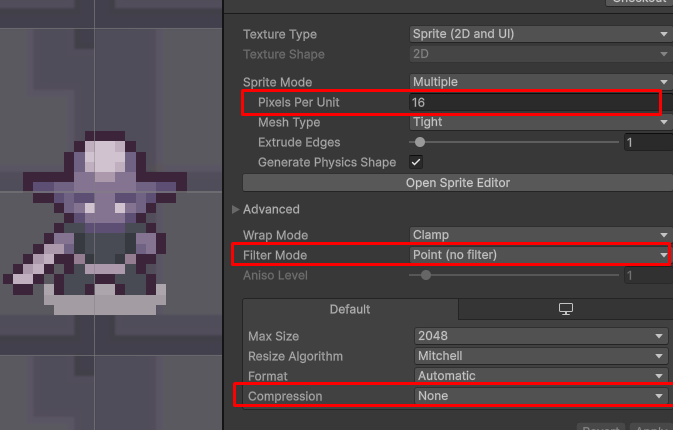The width and height of the screenshot is (673, 430).
Task: Change Filter Mode from Point (no filter)
Action: tap(540, 255)
